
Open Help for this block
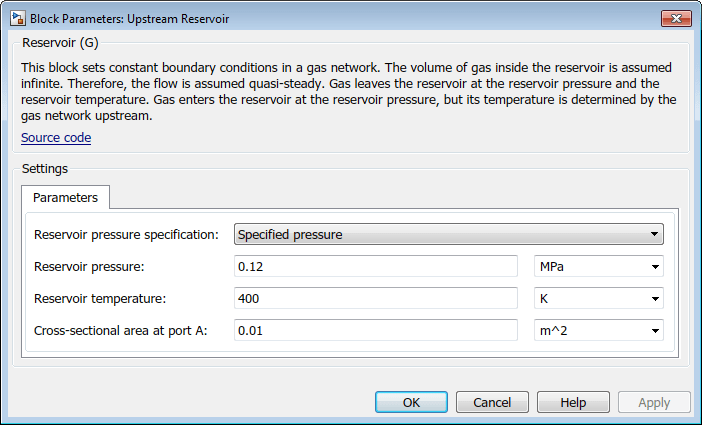[573, 402]
